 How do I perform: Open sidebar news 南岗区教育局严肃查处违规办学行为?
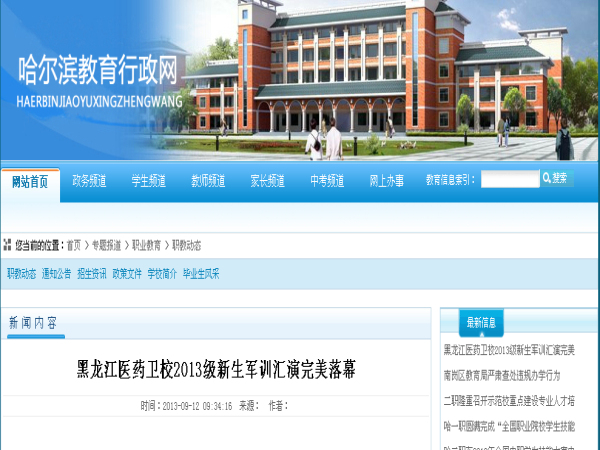(x=502, y=375)
